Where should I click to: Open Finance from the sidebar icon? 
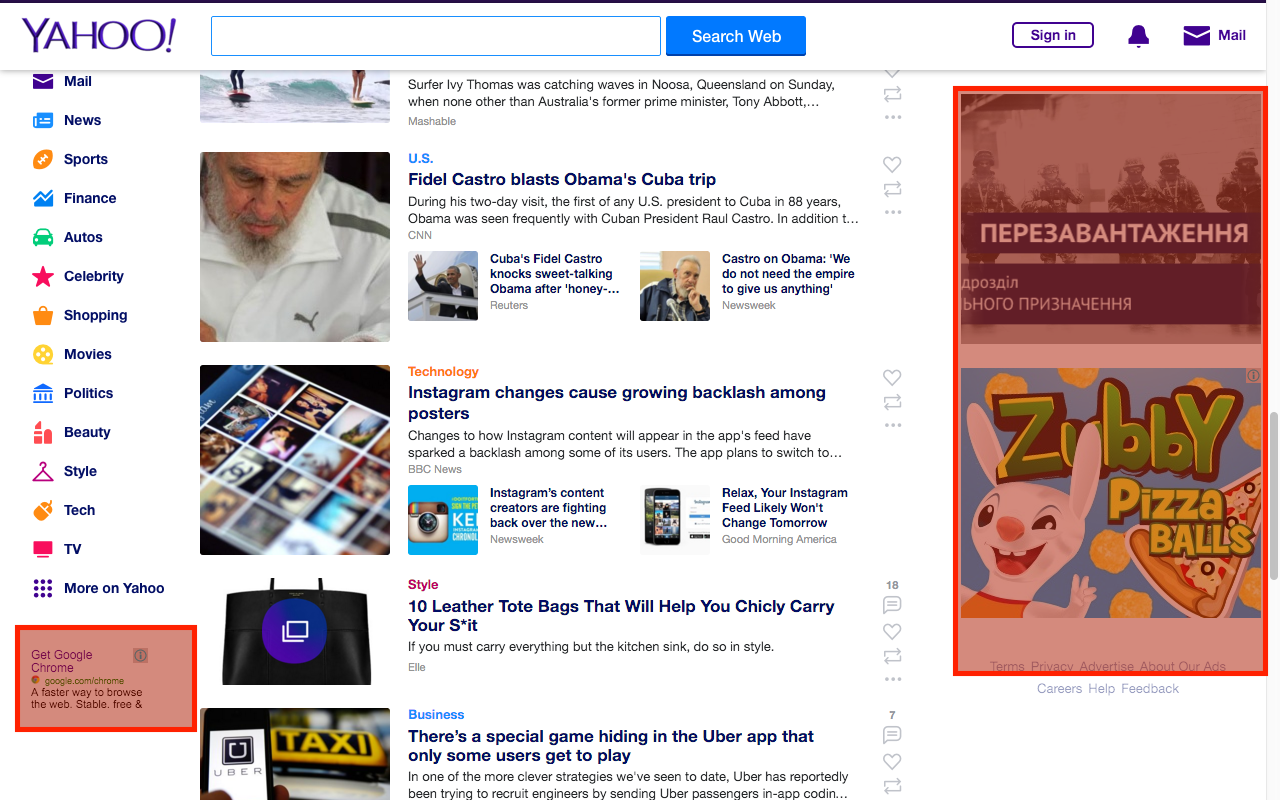(43, 198)
